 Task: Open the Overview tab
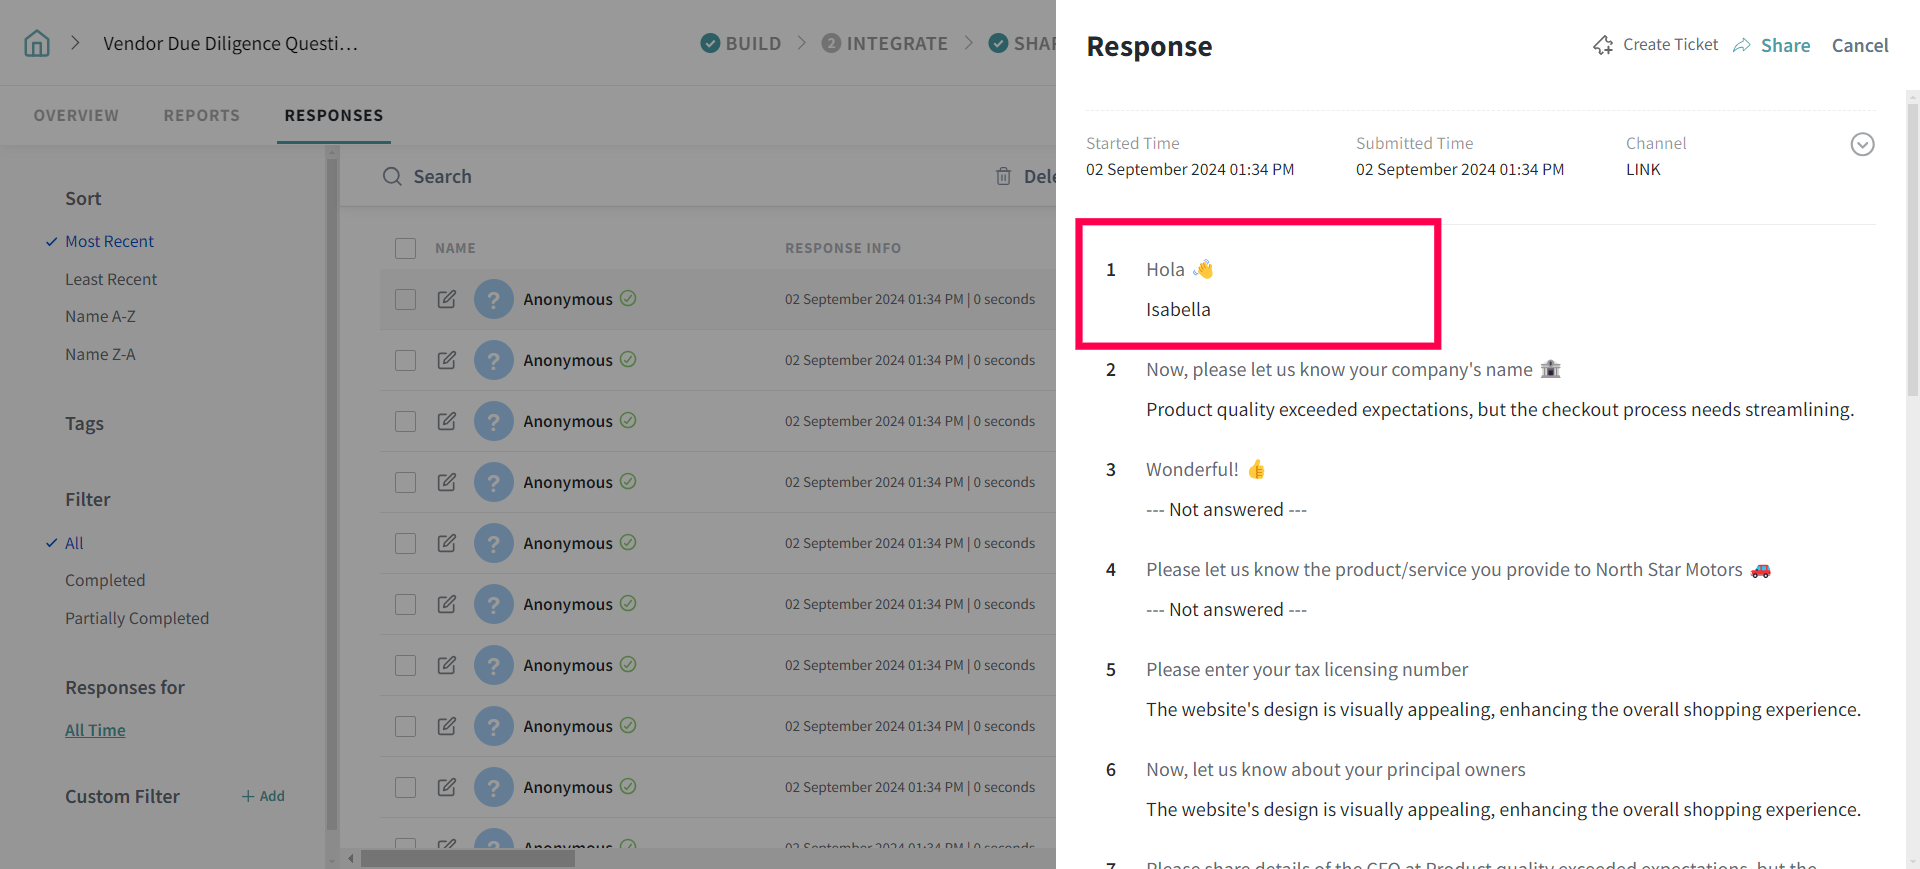pyautogui.click(x=76, y=115)
